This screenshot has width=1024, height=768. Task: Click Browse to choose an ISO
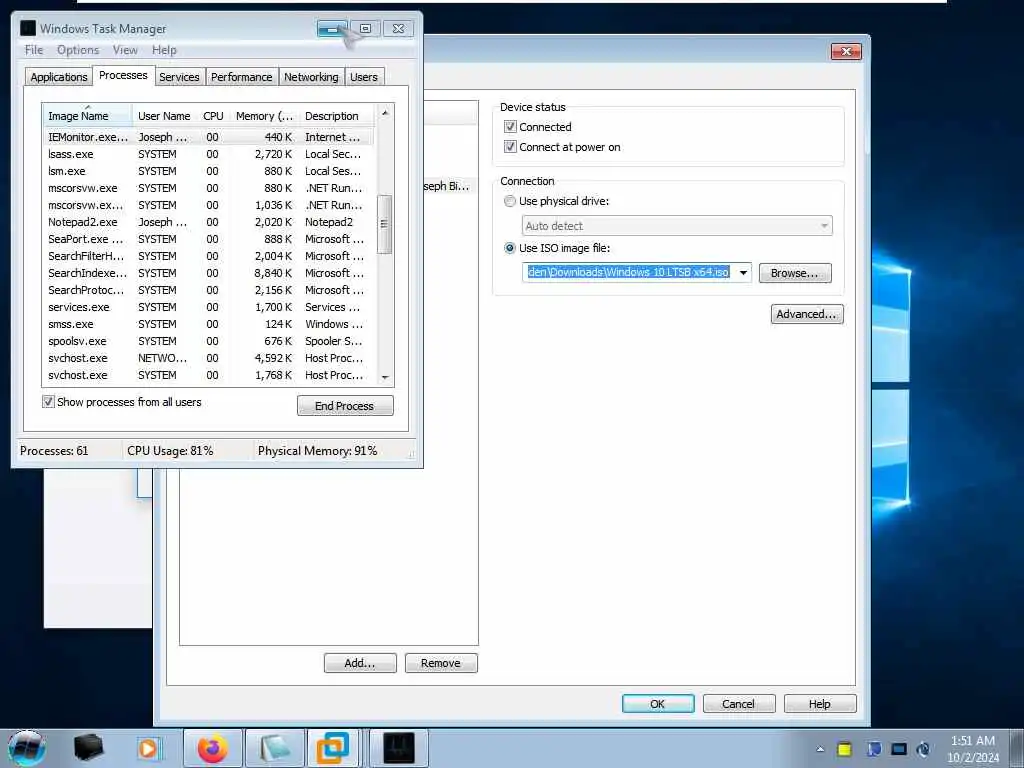point(795,273)
